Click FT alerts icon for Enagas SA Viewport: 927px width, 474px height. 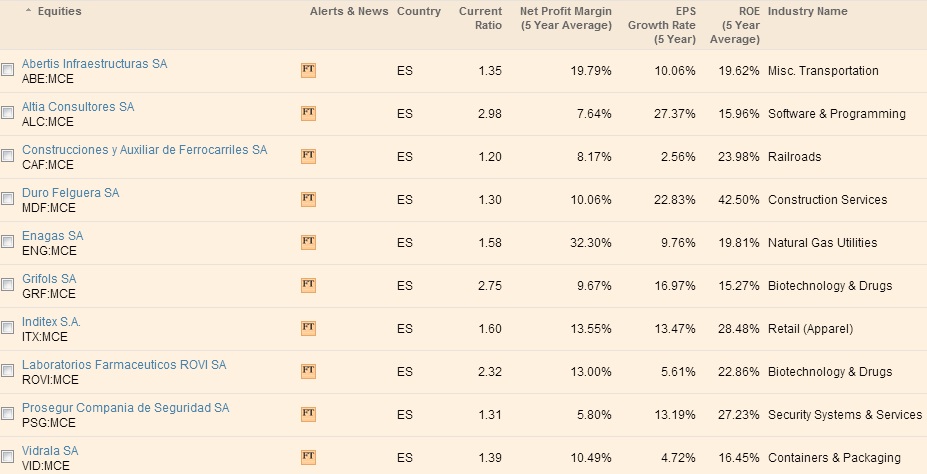click(x=308, y=243)
